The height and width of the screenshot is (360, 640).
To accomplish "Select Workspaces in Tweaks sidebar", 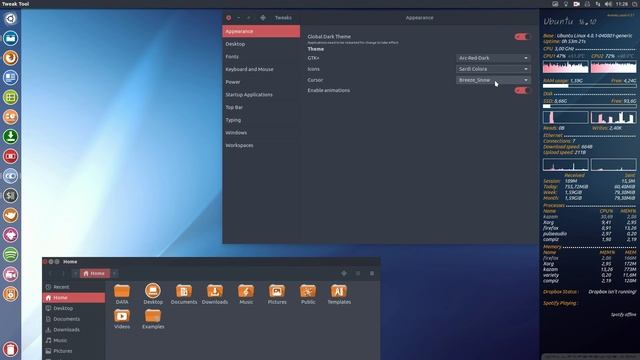I will pyautogui.click(x=261, y=145).
